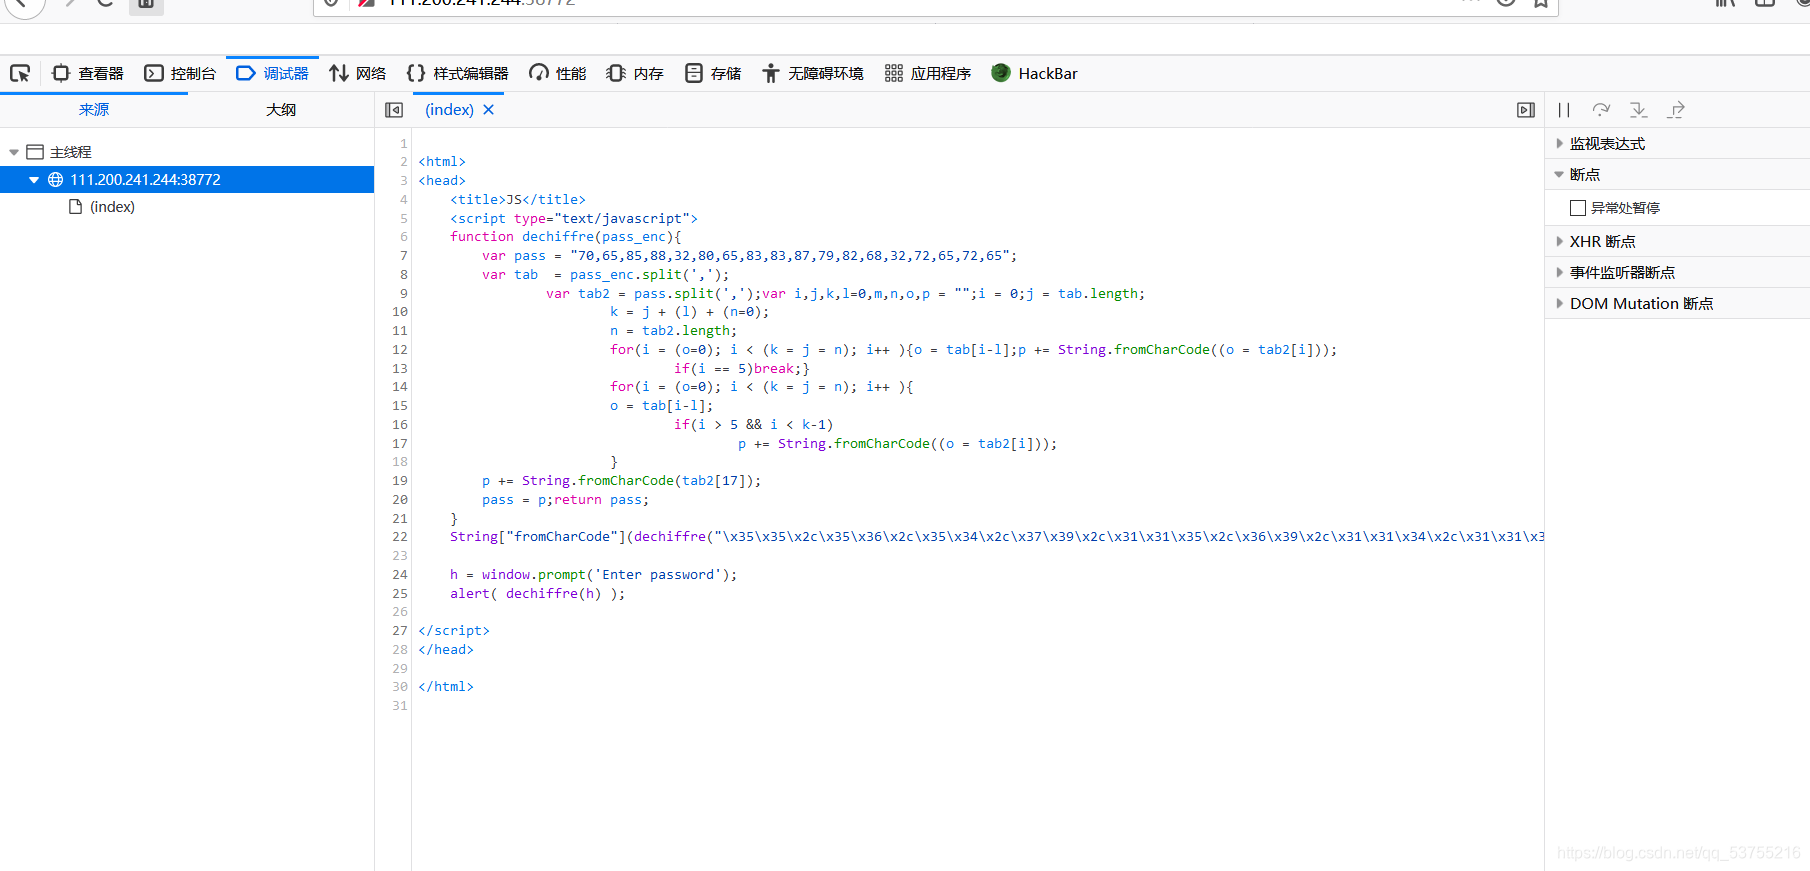This screenshot has height=871, width=1810.
Task: Expand the XHR breakpoints (XHR 断点) section
Action: 1677,242
